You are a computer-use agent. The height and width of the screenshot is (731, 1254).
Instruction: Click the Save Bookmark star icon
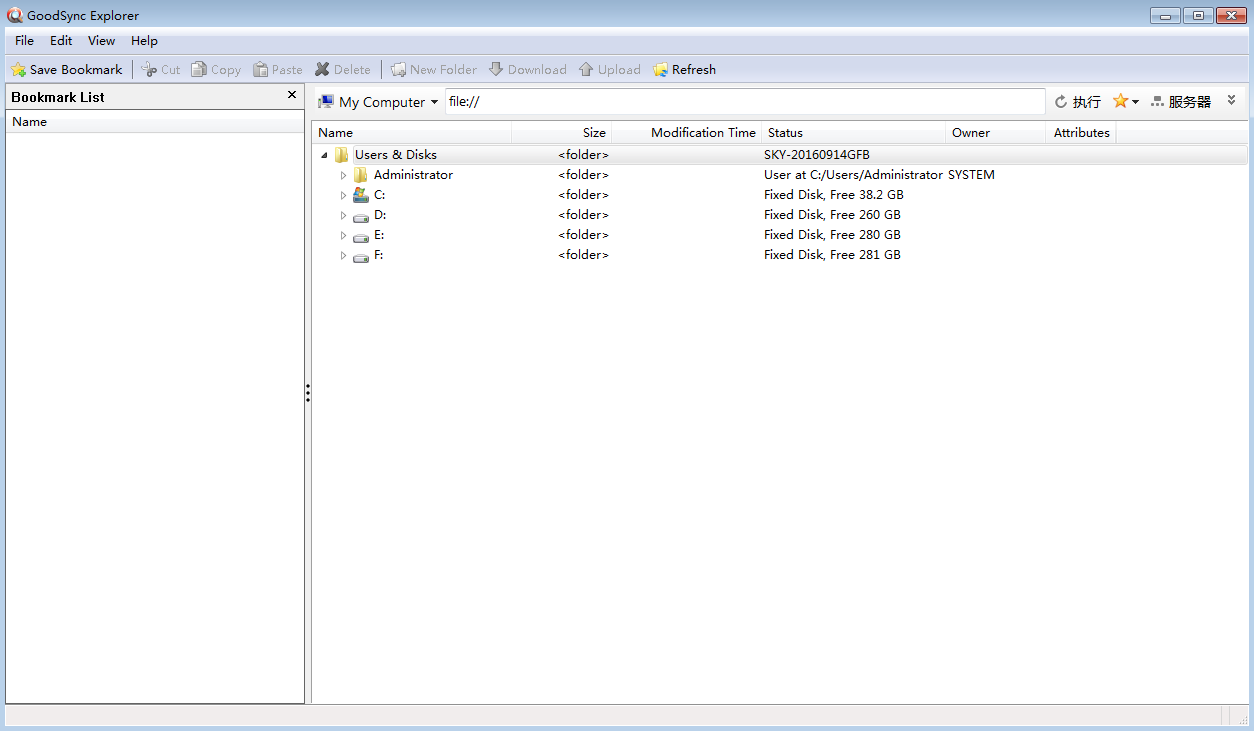click(18, 70)
